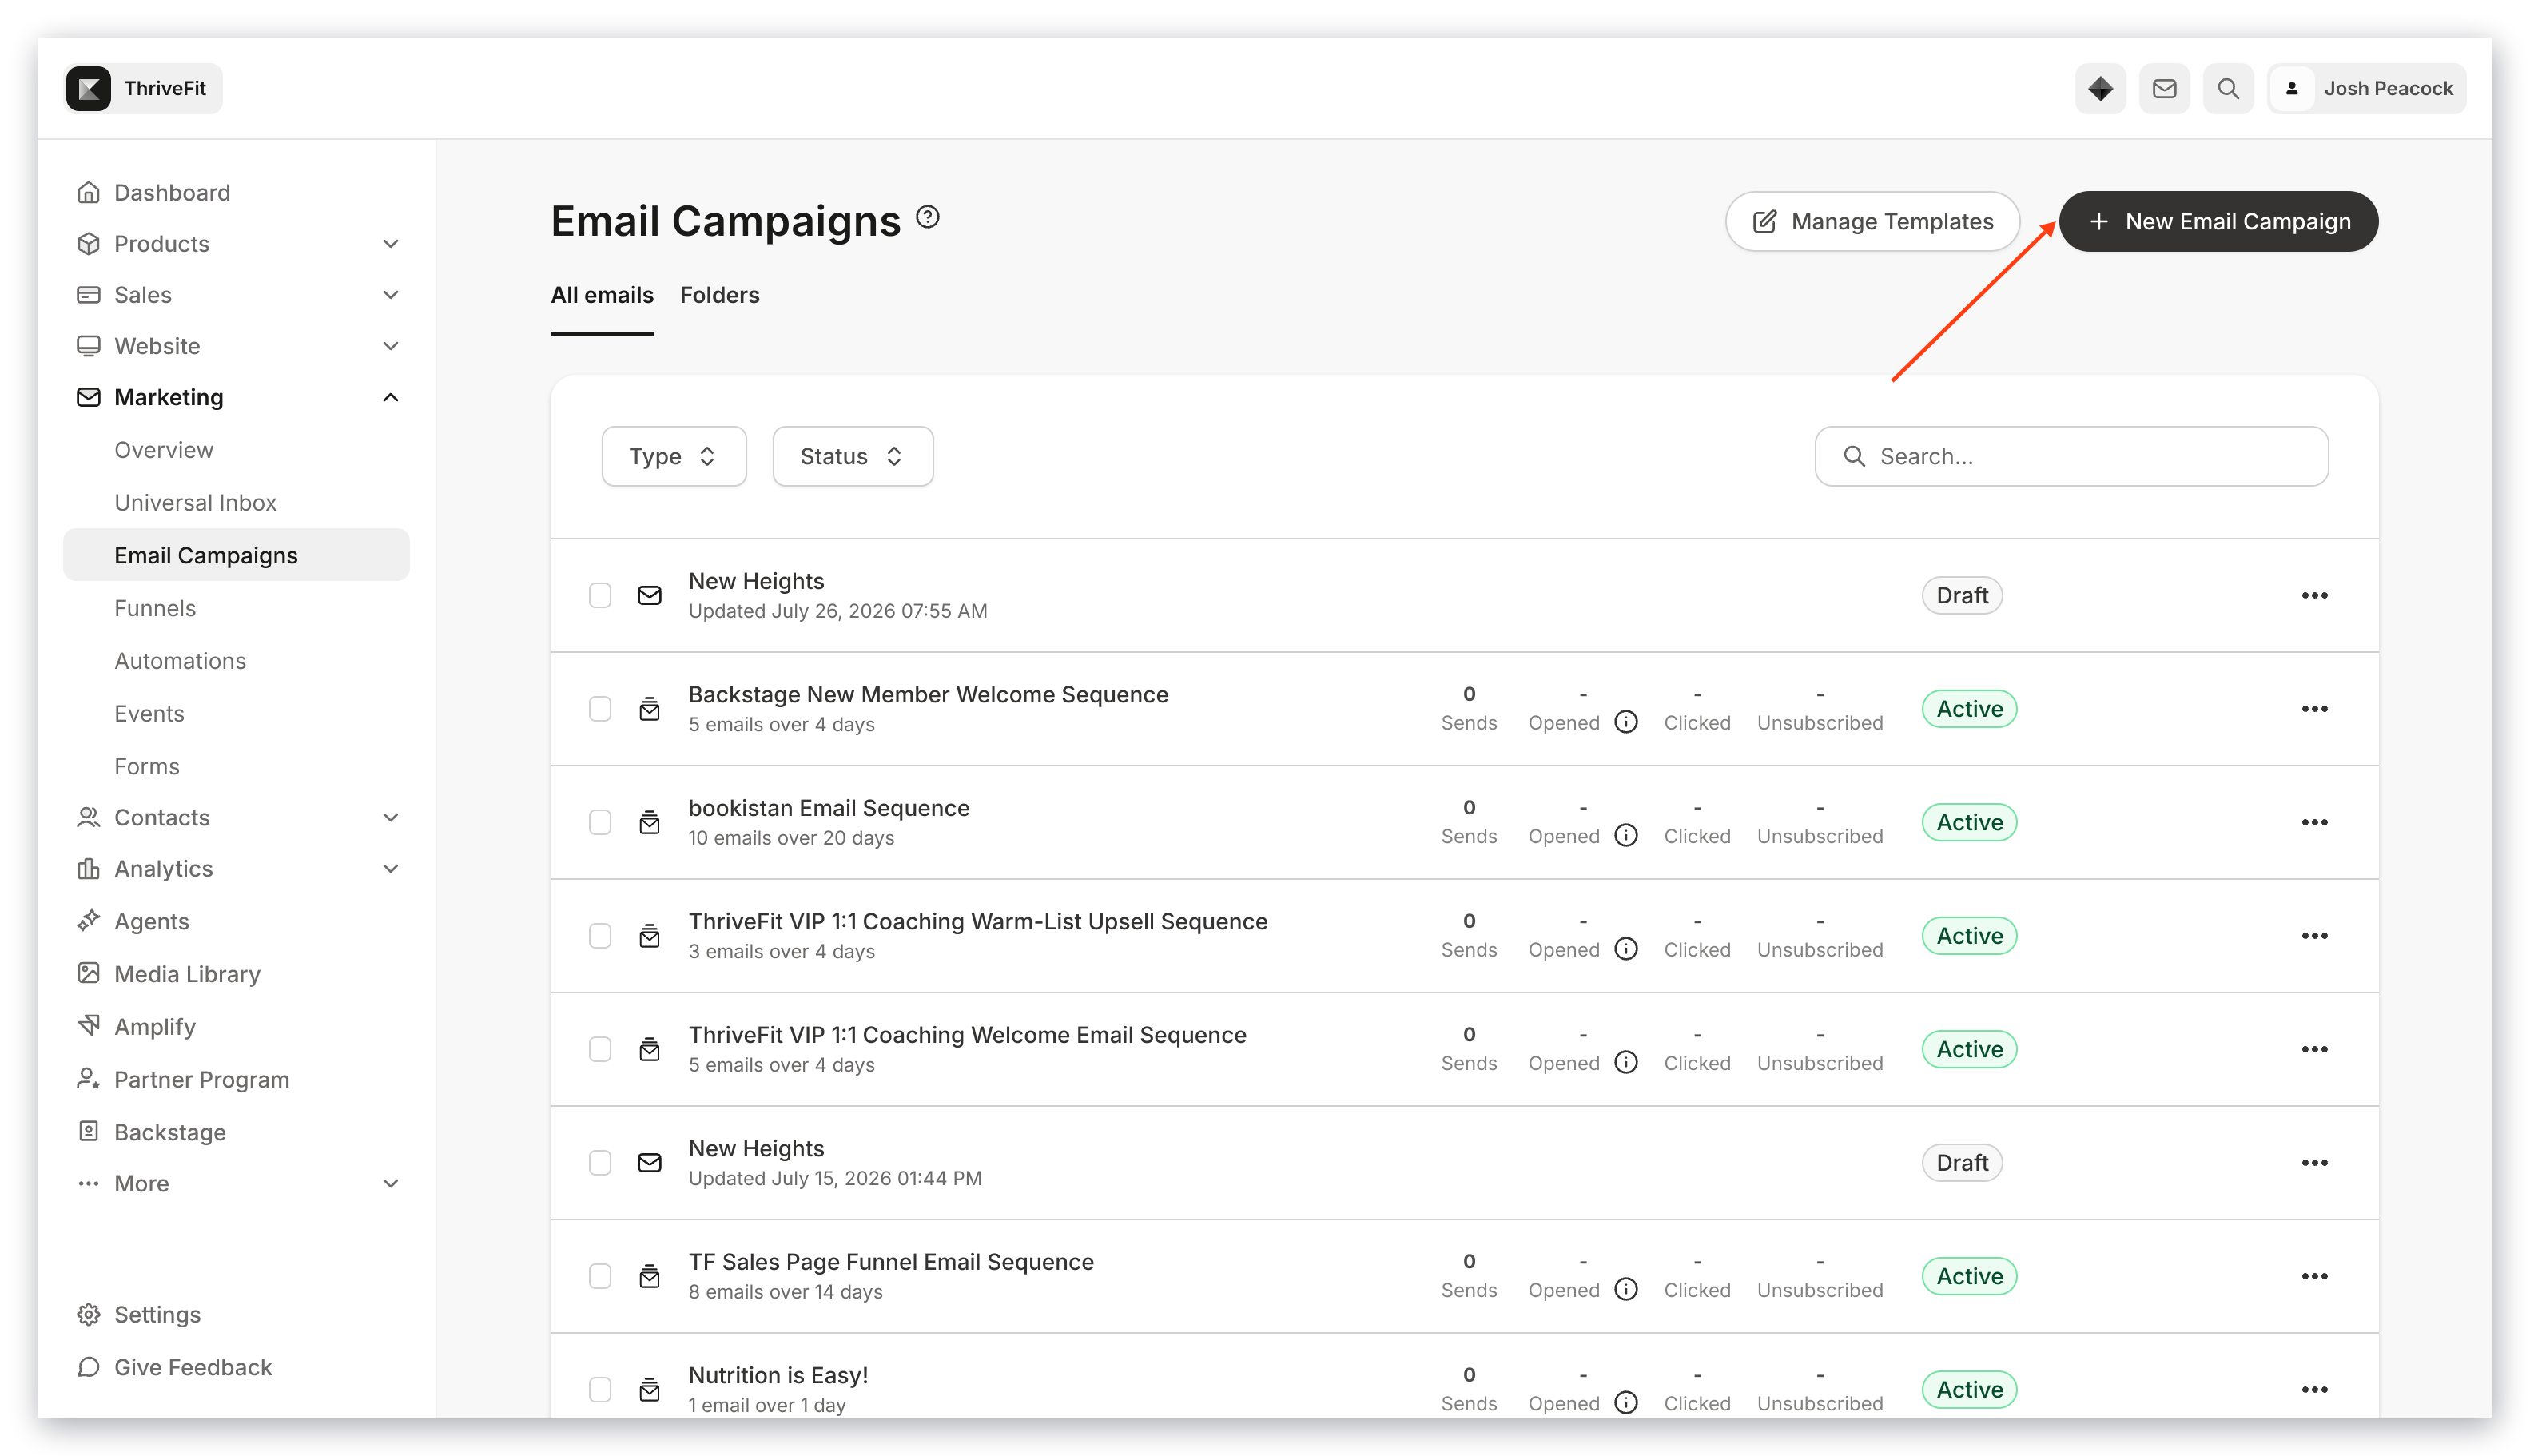
Task: Click info icon in bookistan Email Sequence row
Action: (1626, 835)
